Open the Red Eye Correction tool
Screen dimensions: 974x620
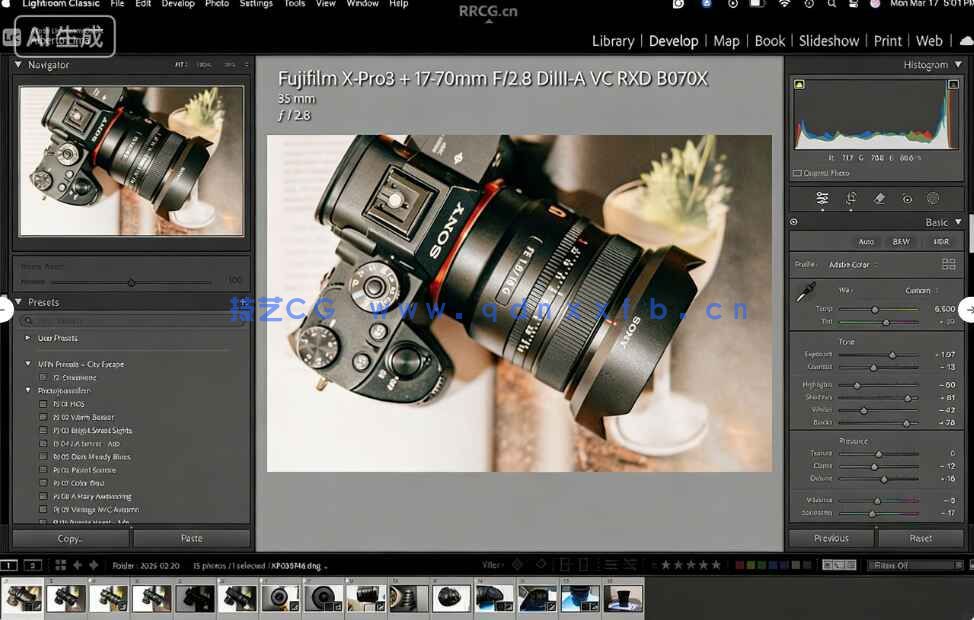coord(907,200)
